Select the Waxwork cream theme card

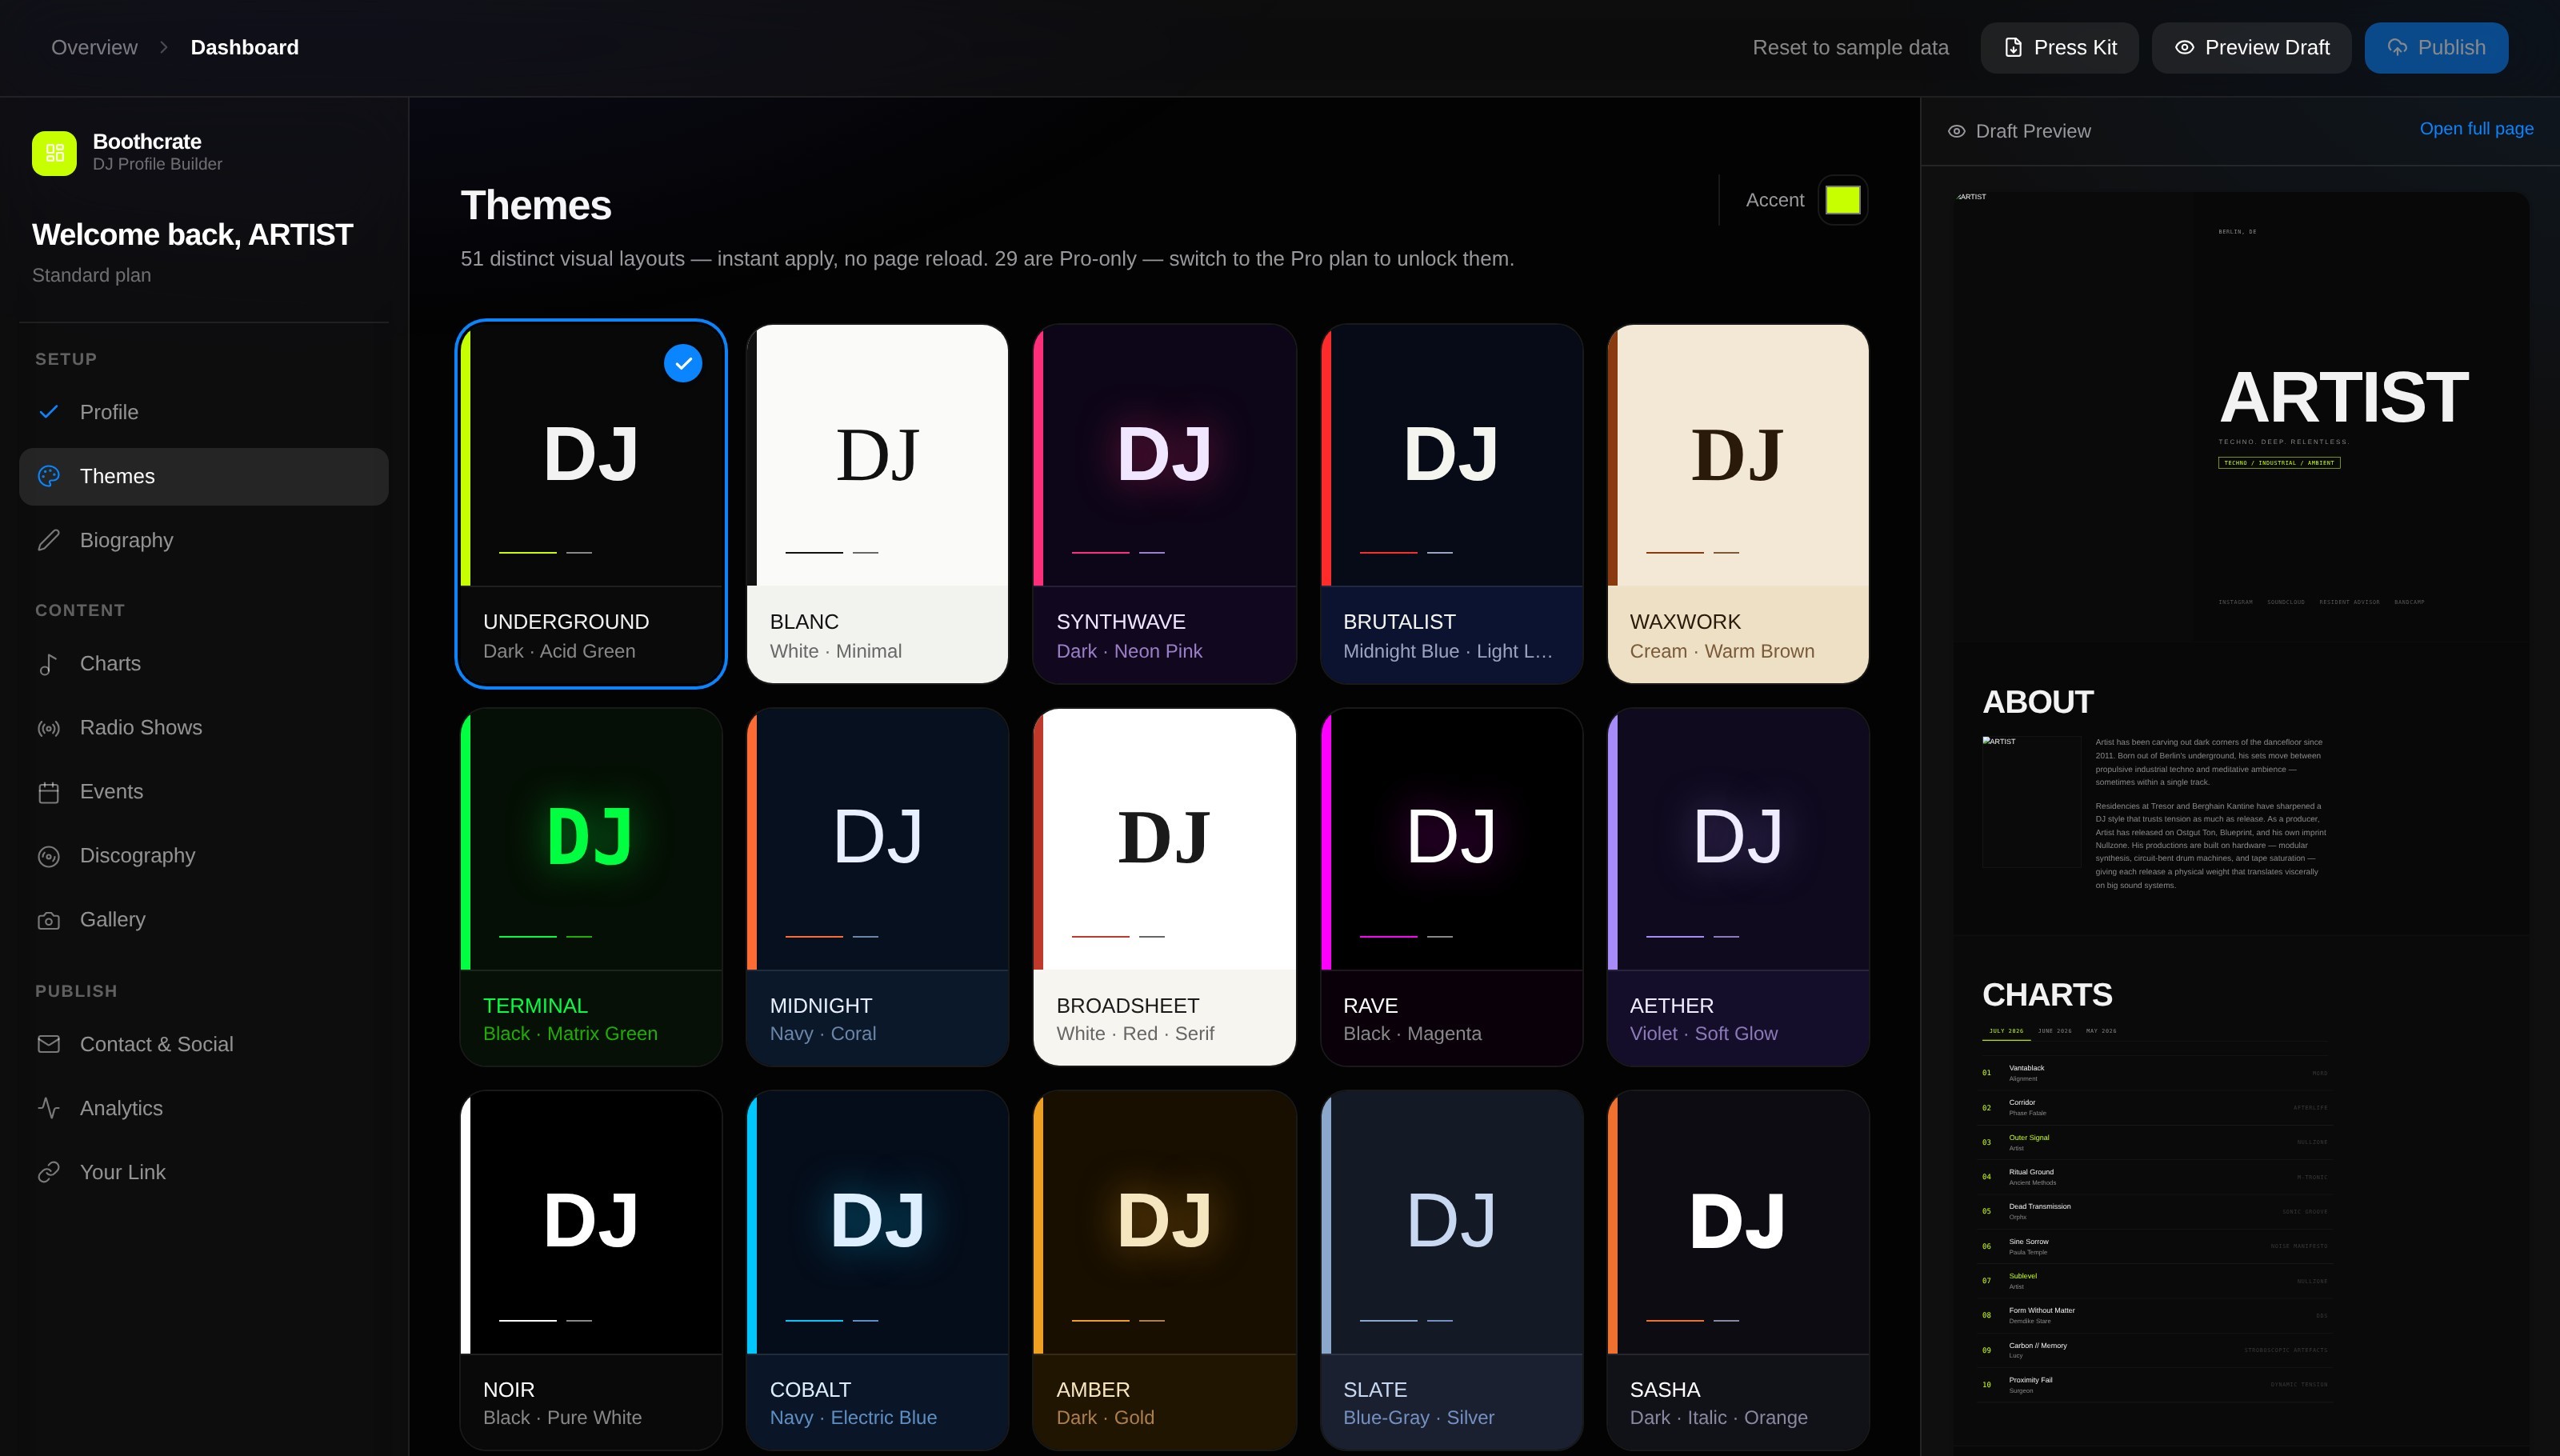click(x=1738, y=504)
